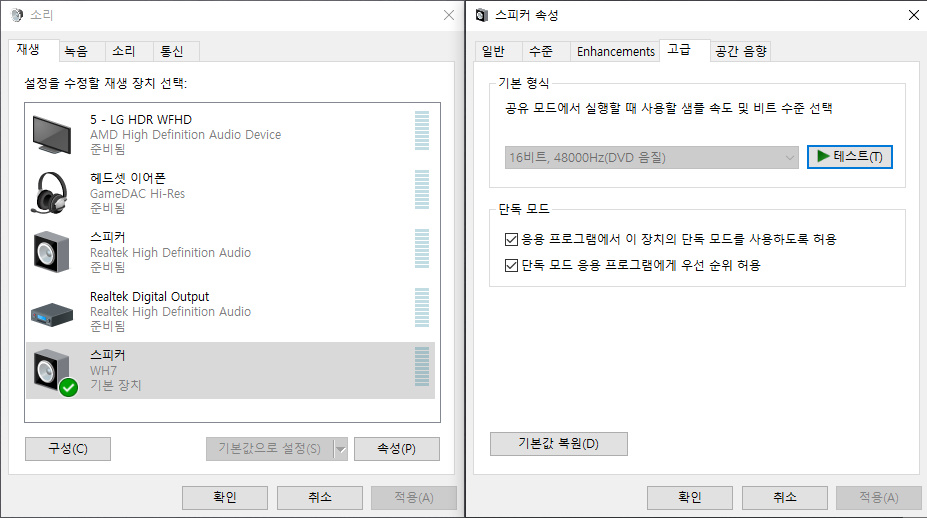Close the 소리 window
The width and height of the screenshot is (927, 518).
click(x=449, y=15)
